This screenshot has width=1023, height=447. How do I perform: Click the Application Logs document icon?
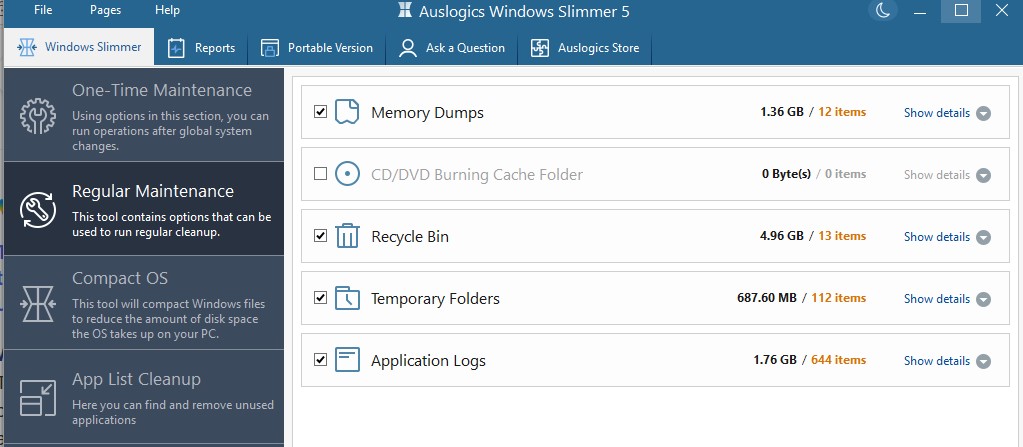point(346,360)
